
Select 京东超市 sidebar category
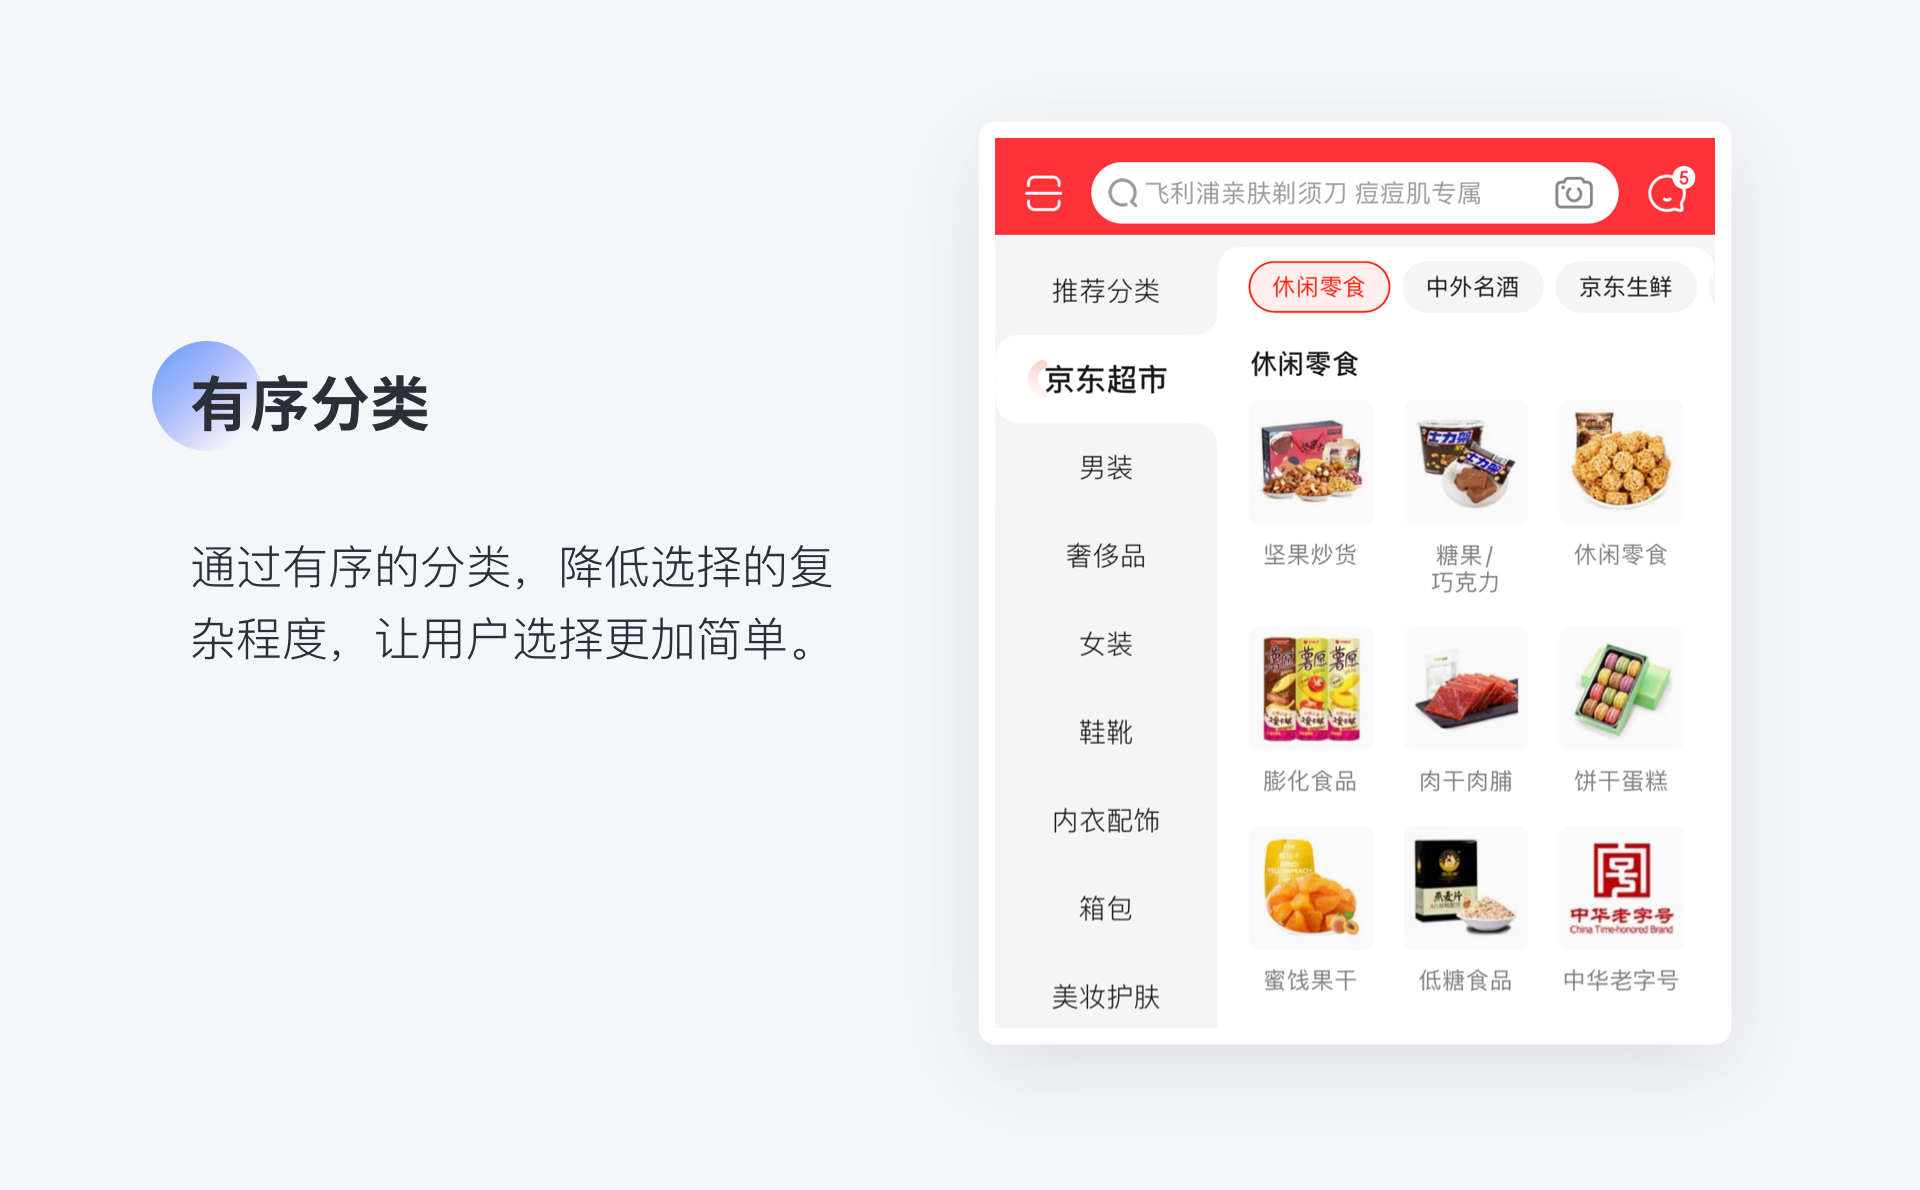1106,379
